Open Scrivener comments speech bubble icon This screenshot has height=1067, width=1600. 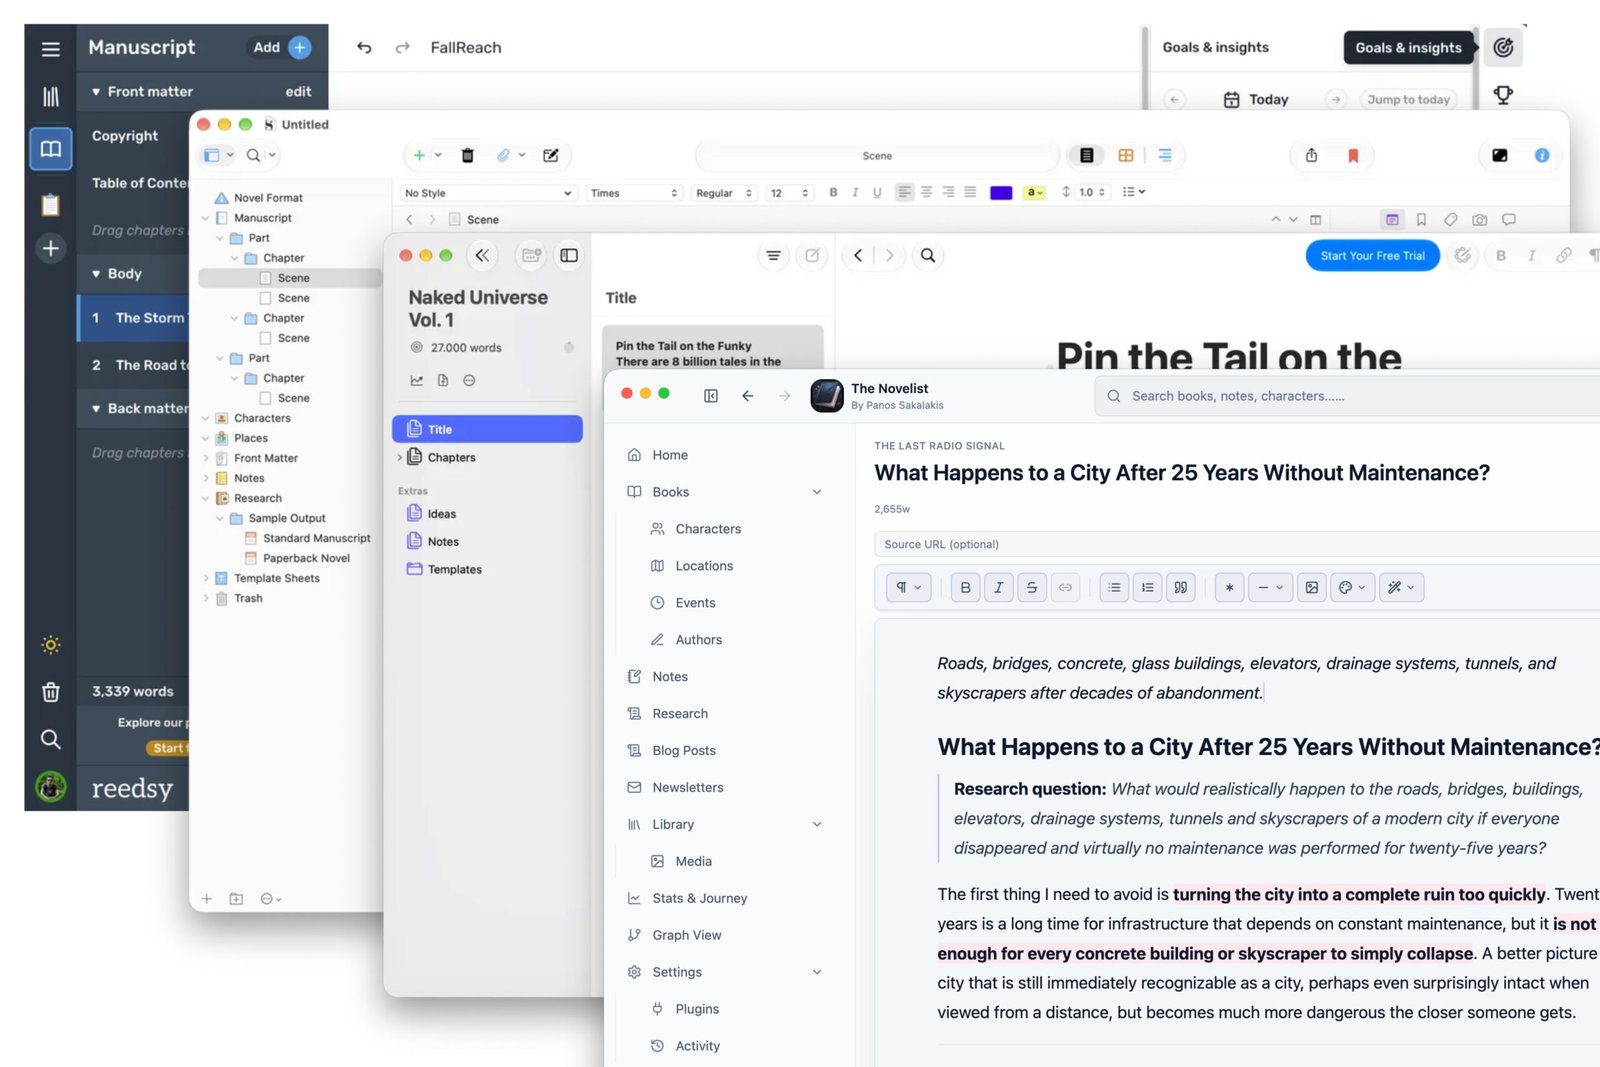coord(1508,219)
